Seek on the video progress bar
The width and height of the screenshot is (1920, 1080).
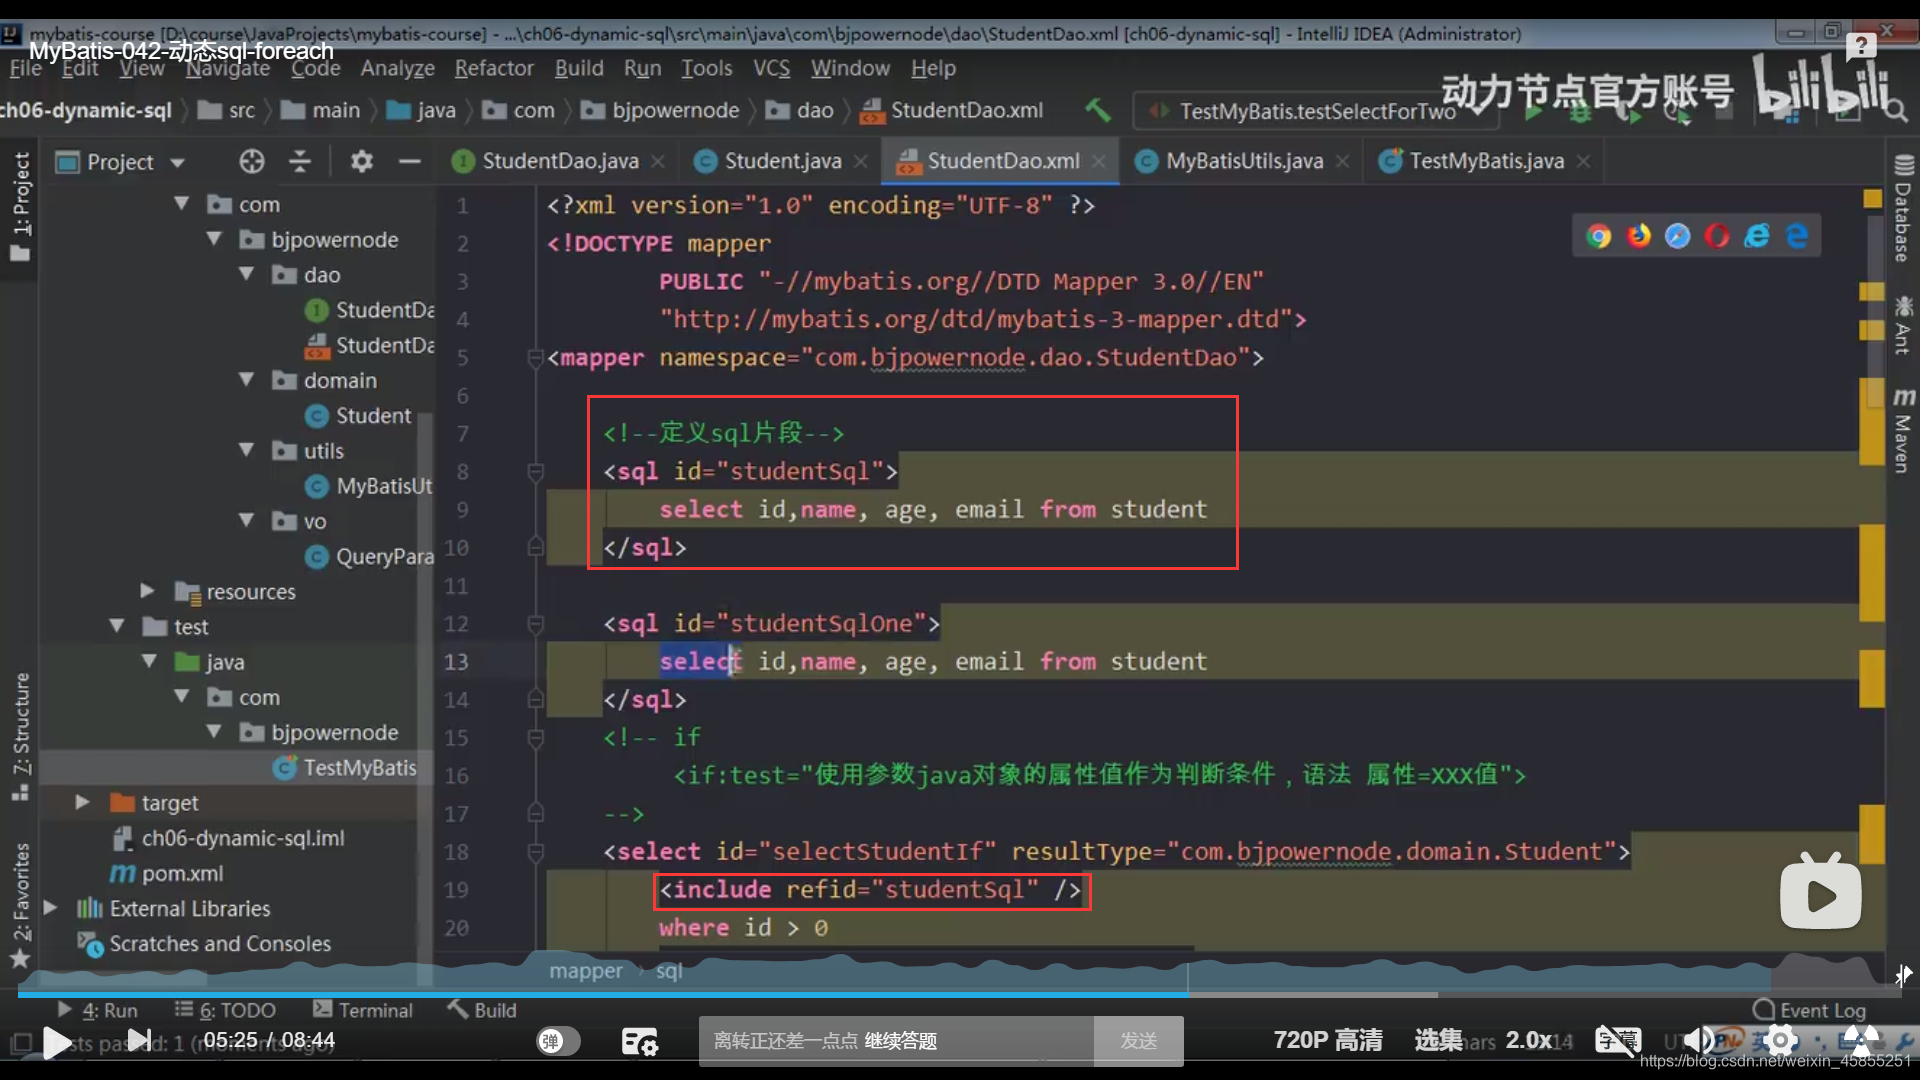(x=959, y=995)
